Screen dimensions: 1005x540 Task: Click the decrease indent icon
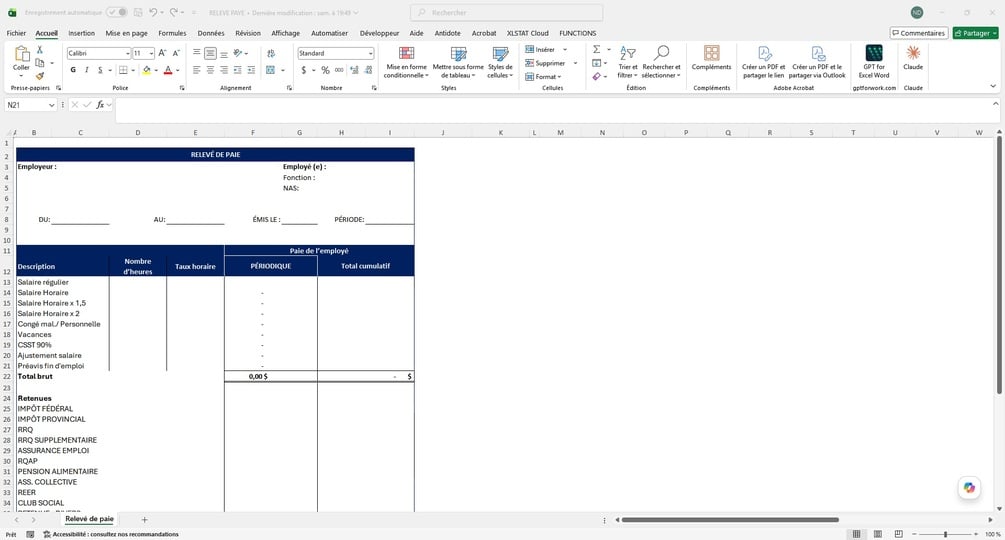tap(237, 70)
